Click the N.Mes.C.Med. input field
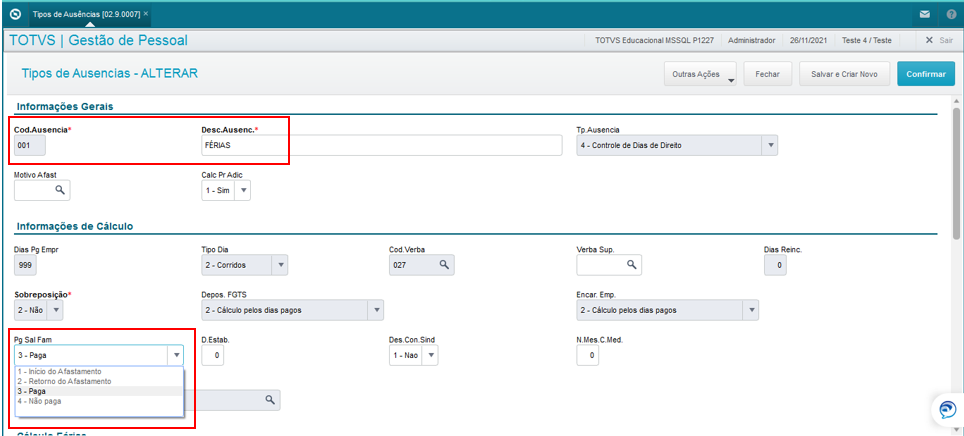The image size is (964, 436). (x=587, y=355)
